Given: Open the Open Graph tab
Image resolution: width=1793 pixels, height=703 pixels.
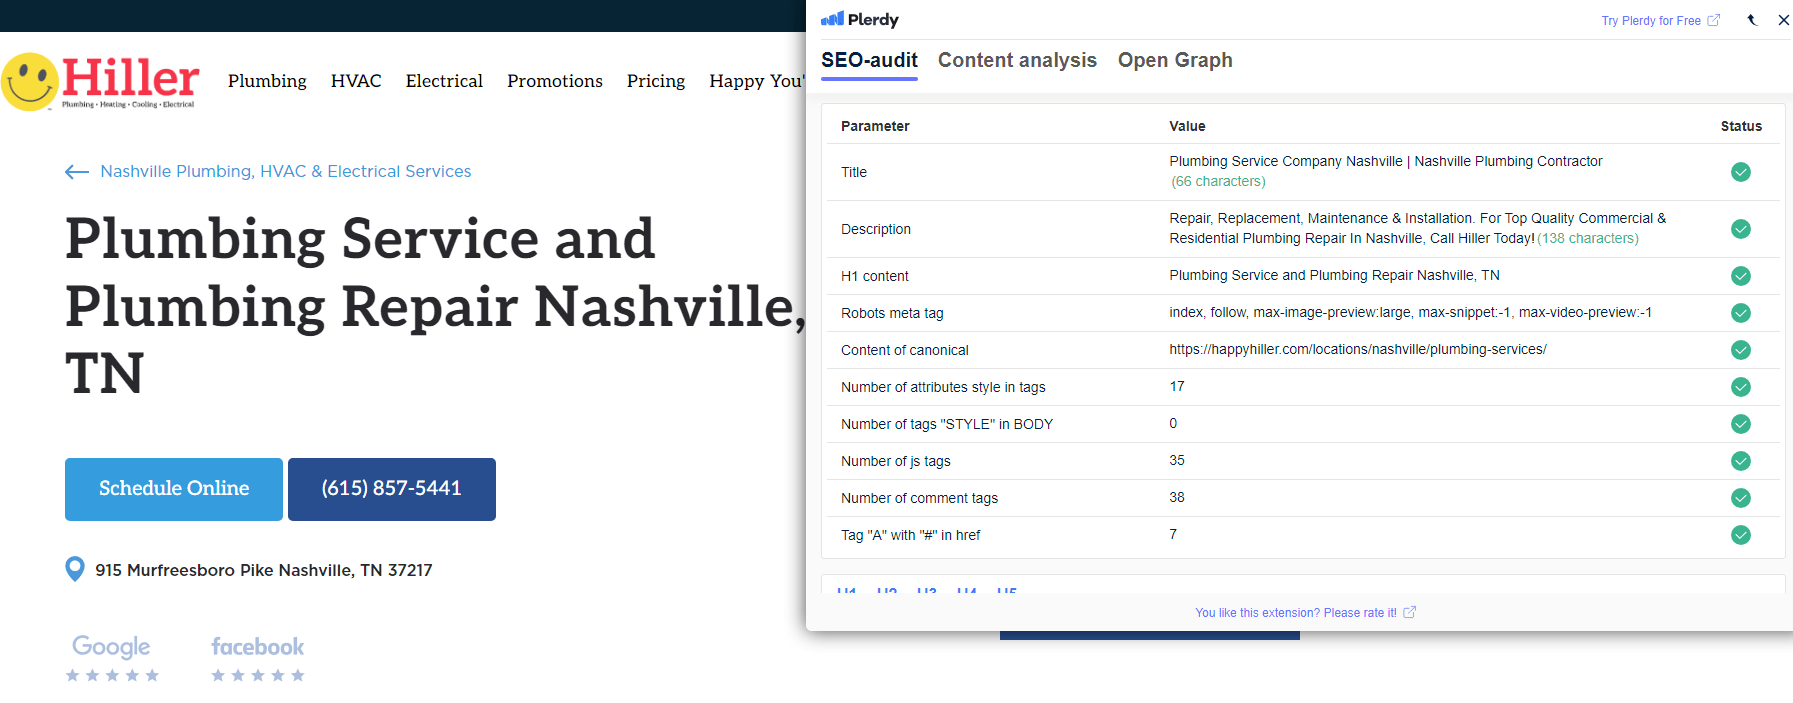Looking at the screenshot, I should pyautogui.click(x=1175, y=60).
